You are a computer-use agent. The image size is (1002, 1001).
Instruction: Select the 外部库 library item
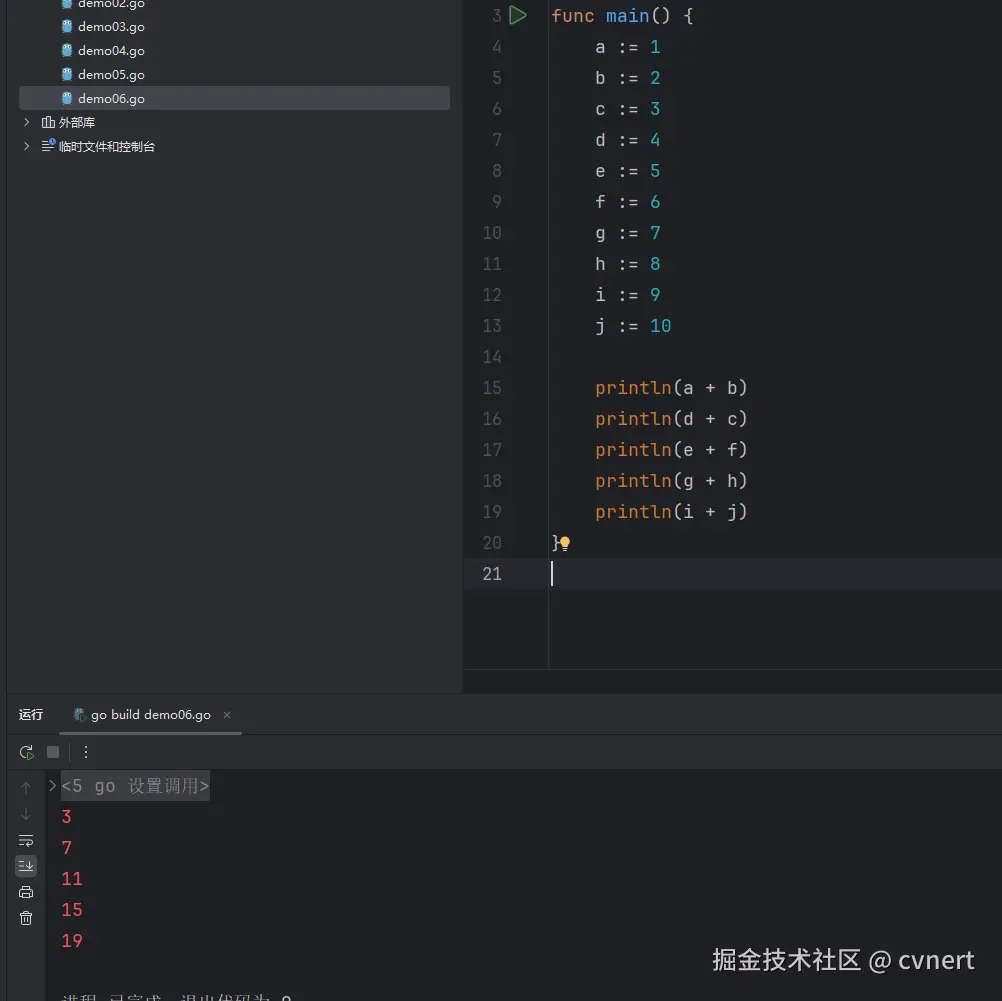pyautogui.click(x=77, y=122)
